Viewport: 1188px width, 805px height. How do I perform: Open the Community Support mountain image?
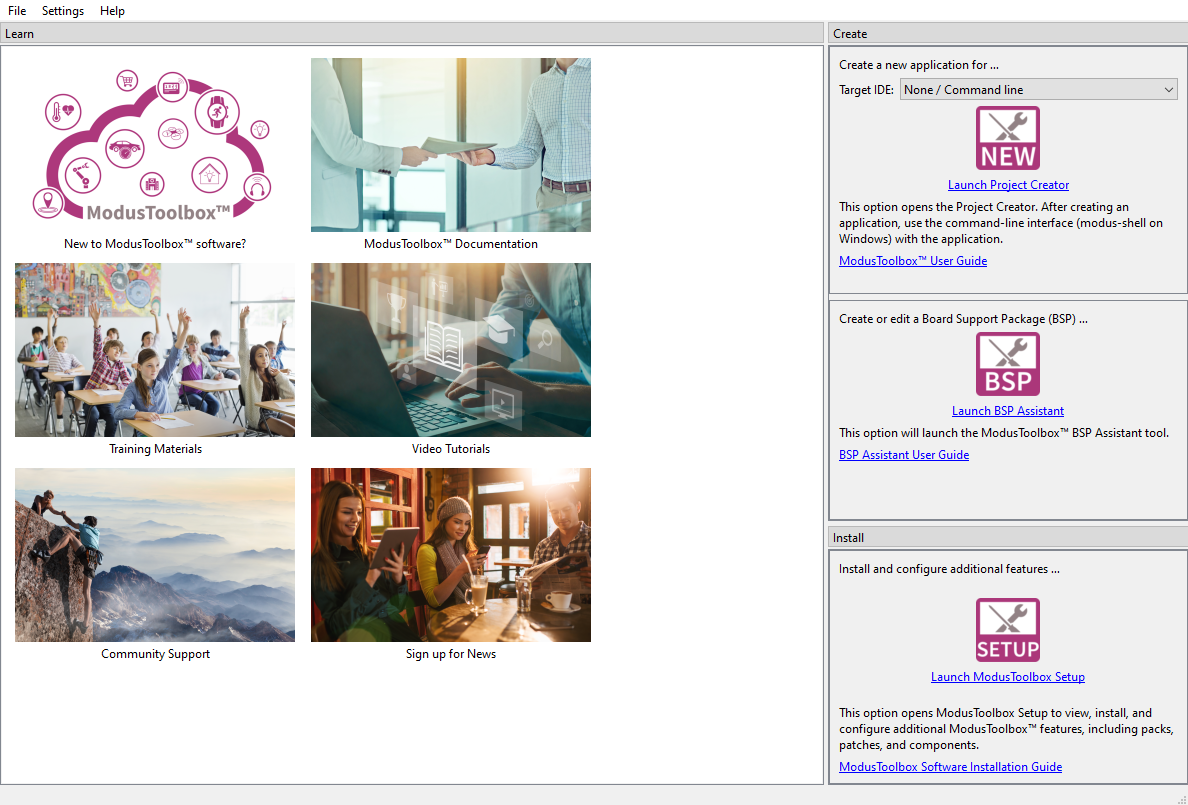(x=155, y=555)
